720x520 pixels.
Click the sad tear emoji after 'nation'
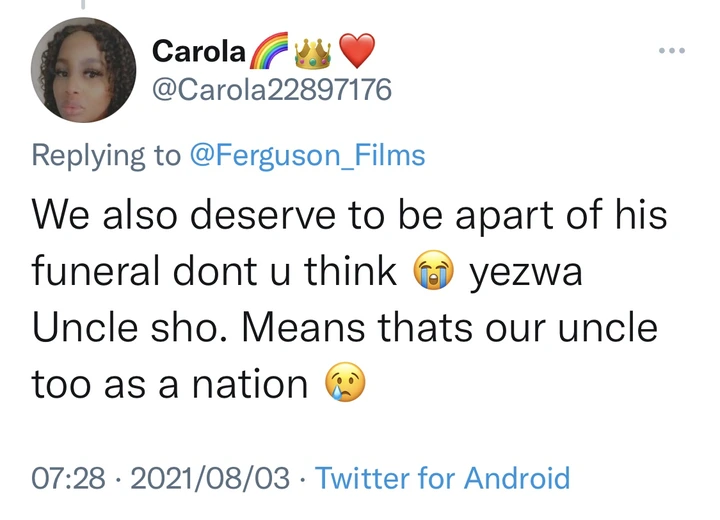click(346, 382)
